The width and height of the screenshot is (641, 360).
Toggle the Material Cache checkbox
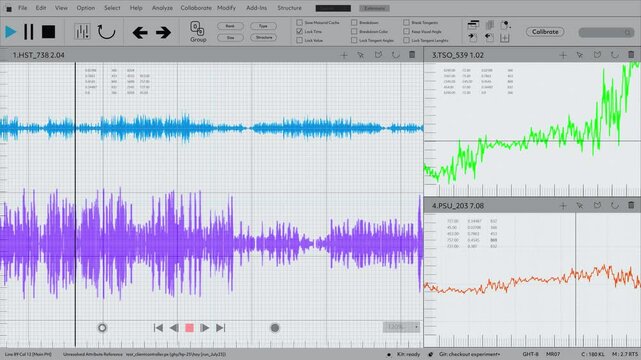[x=299, y=22]
